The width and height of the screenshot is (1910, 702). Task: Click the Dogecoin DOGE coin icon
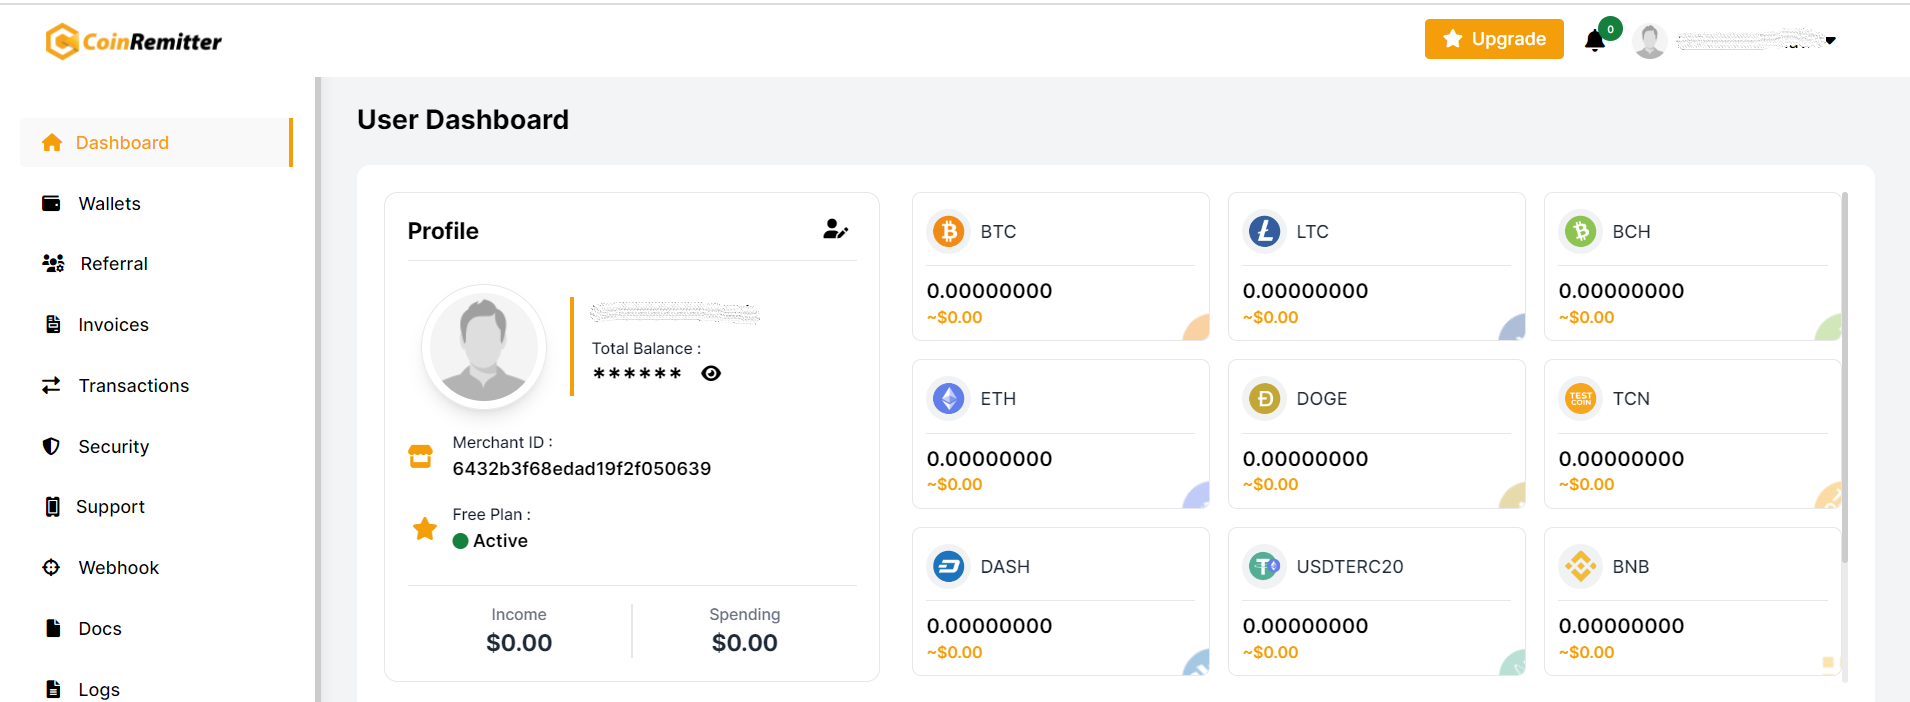tap(1264, 399)
